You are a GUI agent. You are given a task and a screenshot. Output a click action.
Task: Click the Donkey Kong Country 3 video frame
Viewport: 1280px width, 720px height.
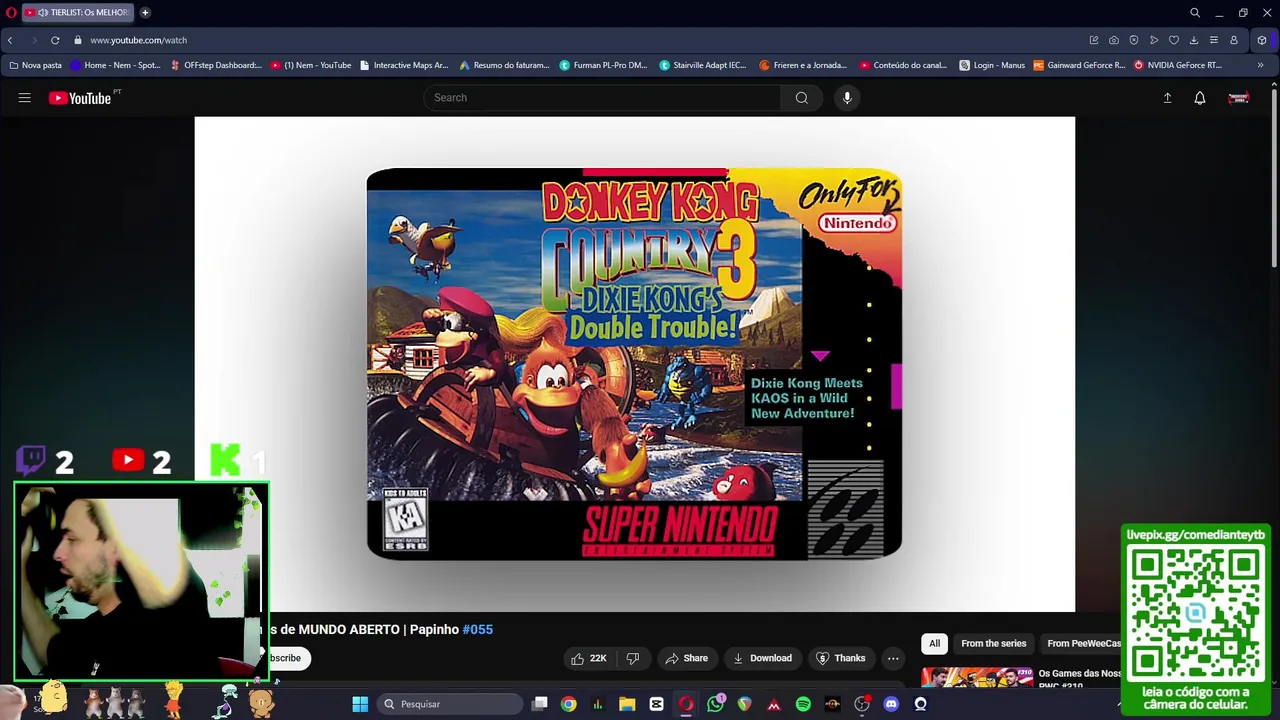[x=635, y=364]
